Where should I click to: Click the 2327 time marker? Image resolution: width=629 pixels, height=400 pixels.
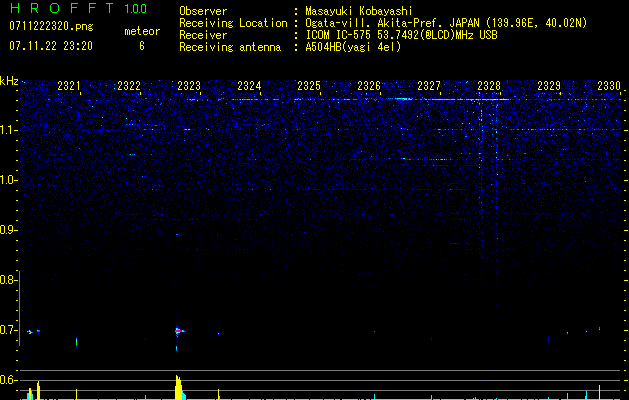click(428, 85)
